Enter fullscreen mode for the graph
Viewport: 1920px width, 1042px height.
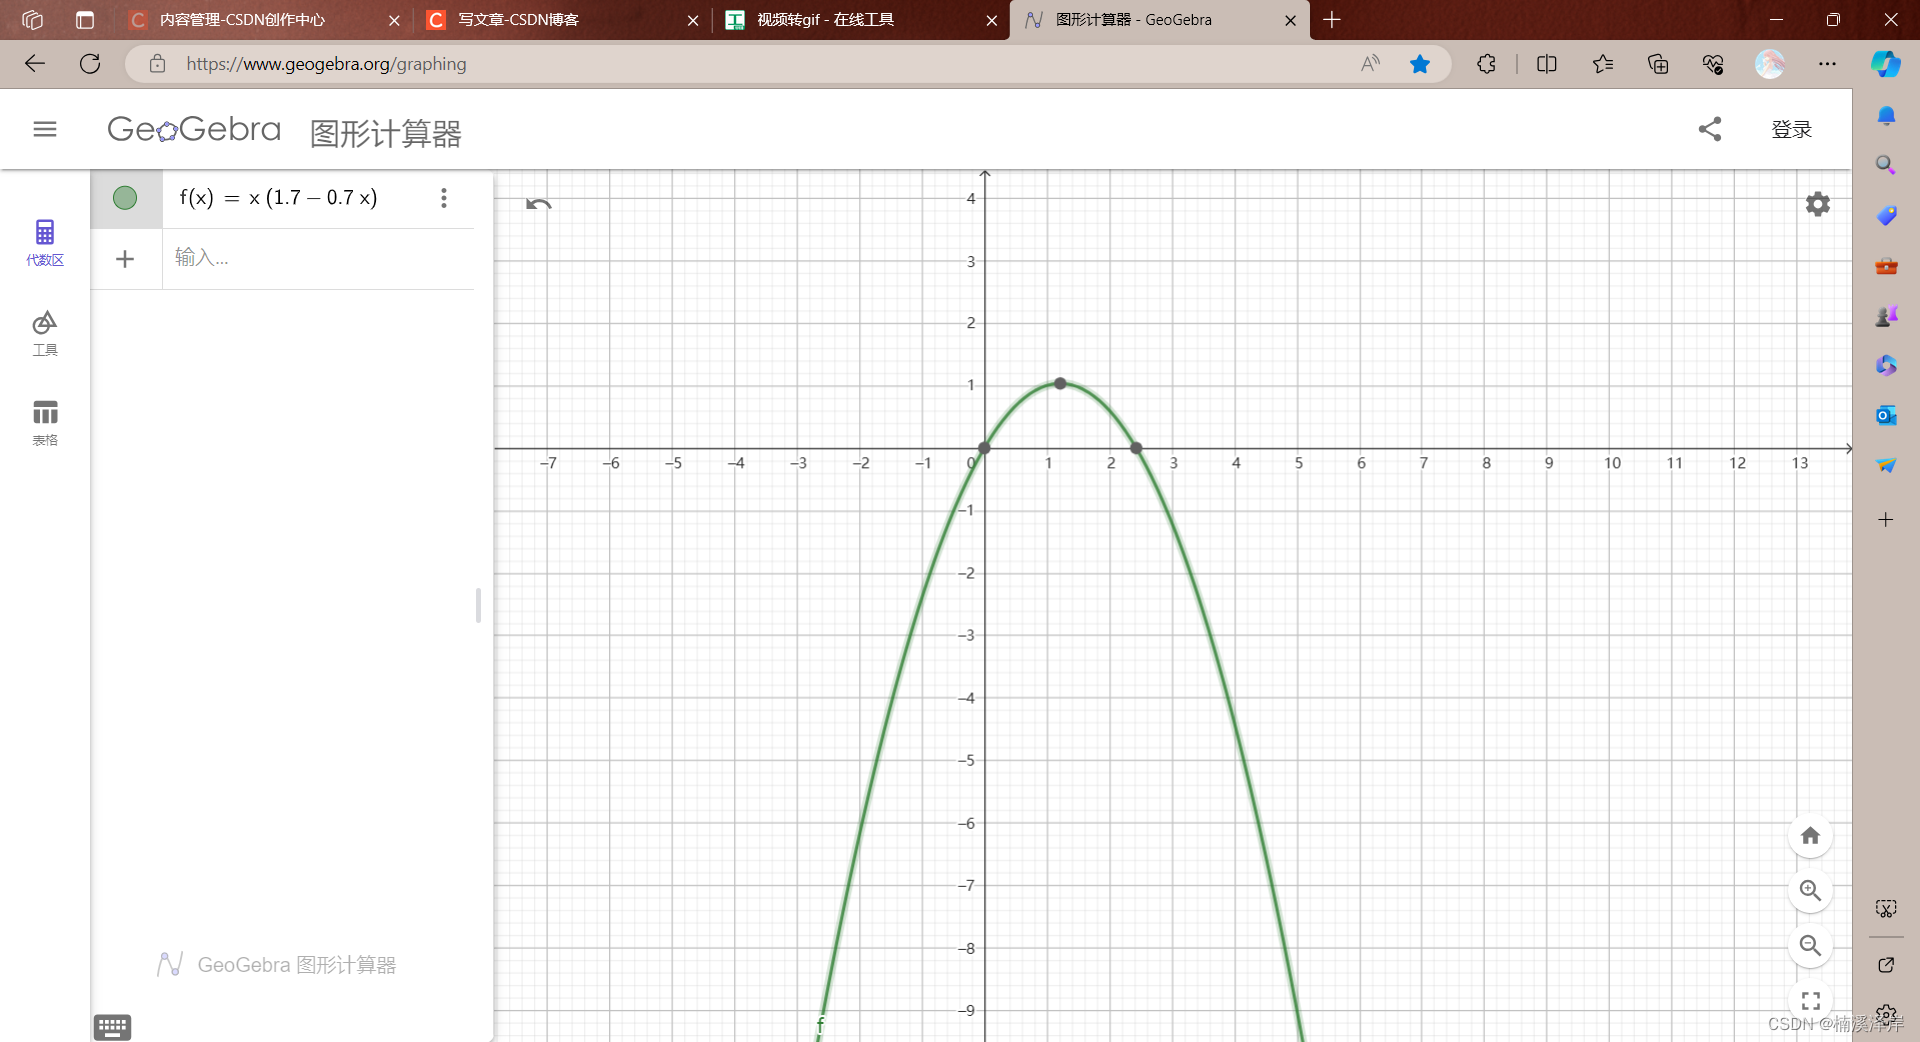click(x=1810, y=1000)
